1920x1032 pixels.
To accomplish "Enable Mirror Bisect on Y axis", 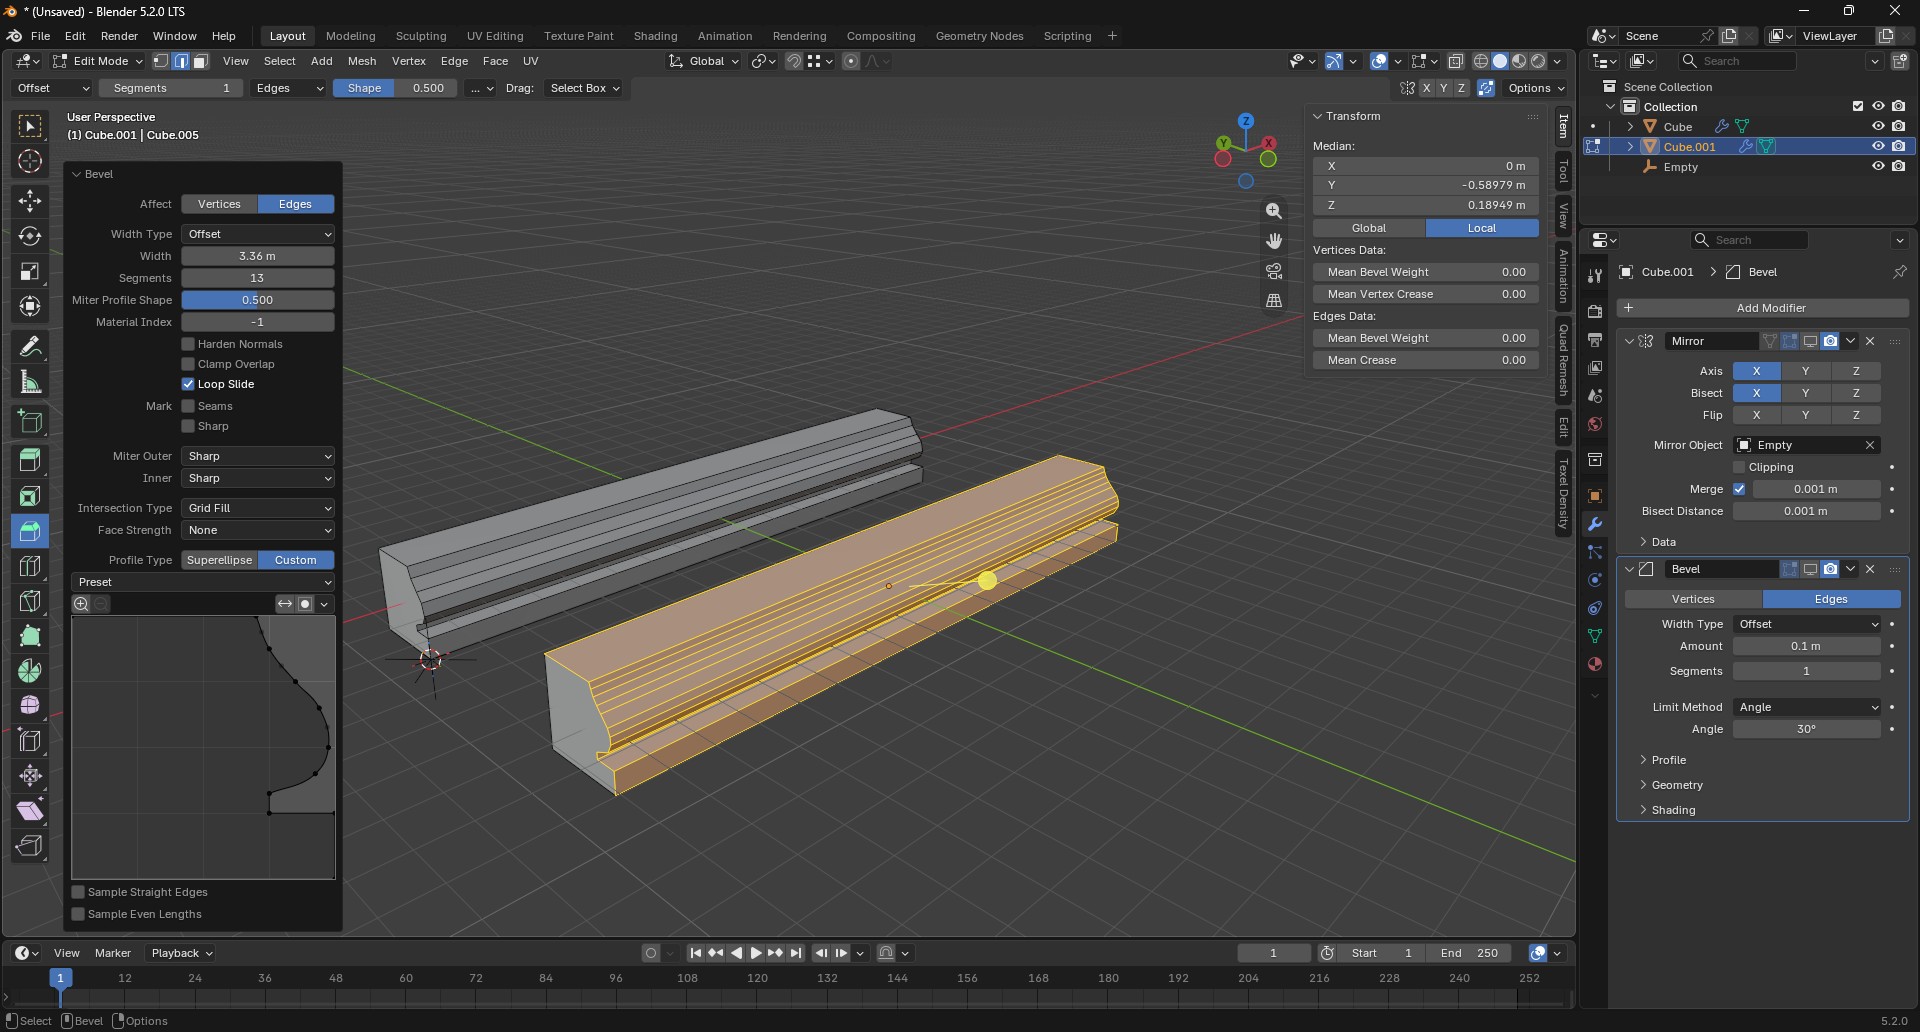I will [1805, 393].
